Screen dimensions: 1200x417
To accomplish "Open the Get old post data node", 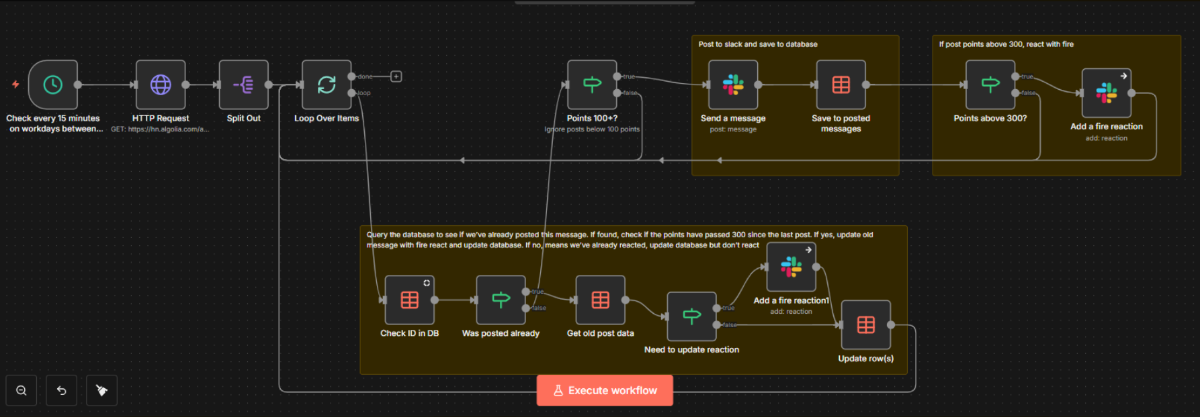I will (600, 300).
